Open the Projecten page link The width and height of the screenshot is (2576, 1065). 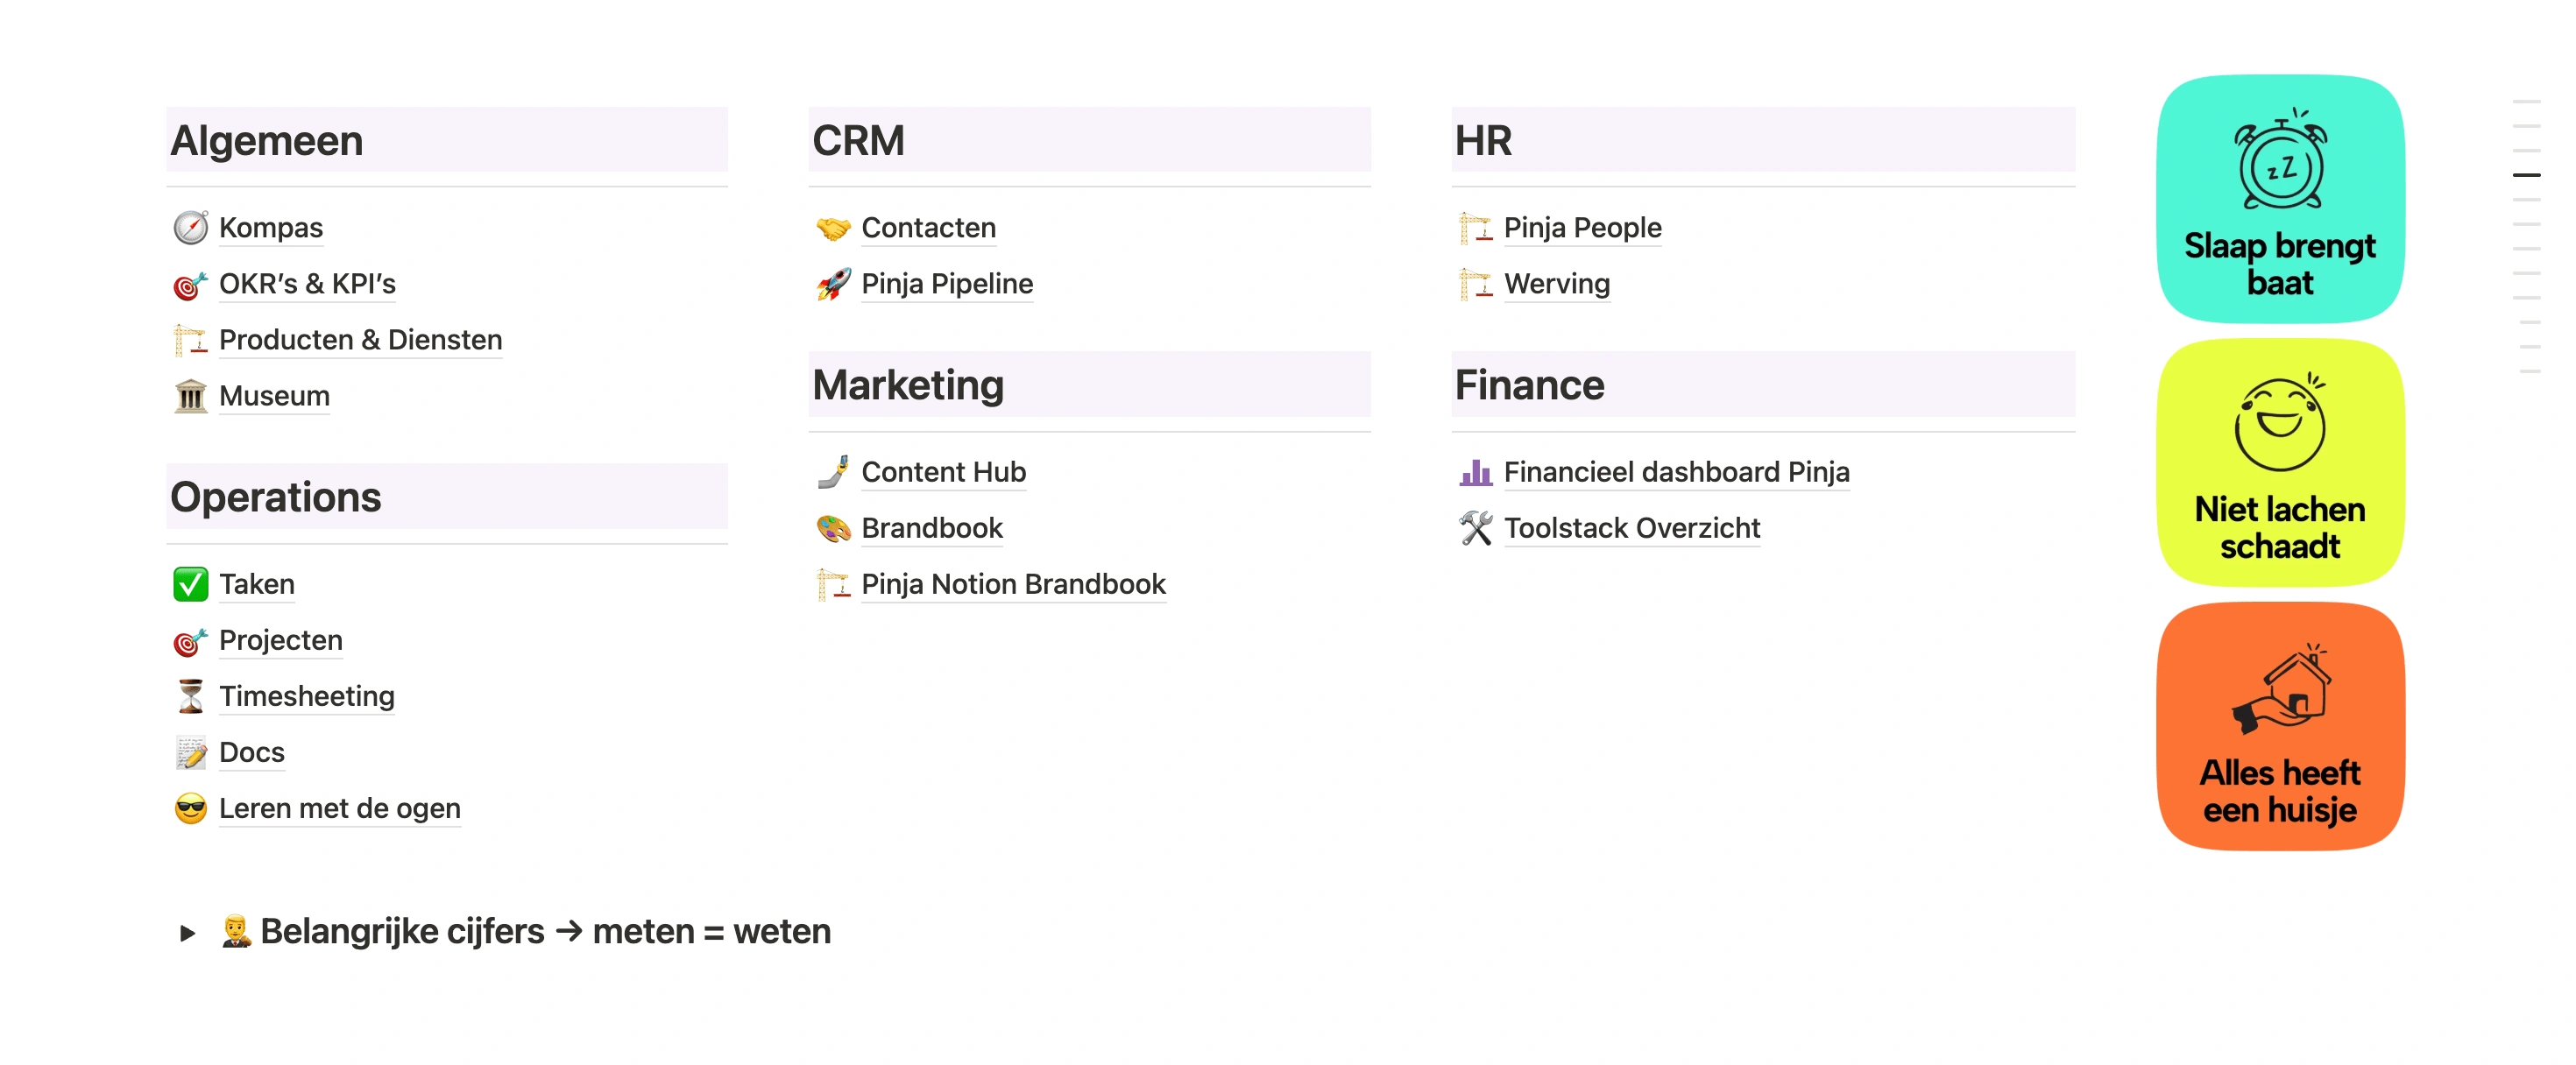click(280, 641)
